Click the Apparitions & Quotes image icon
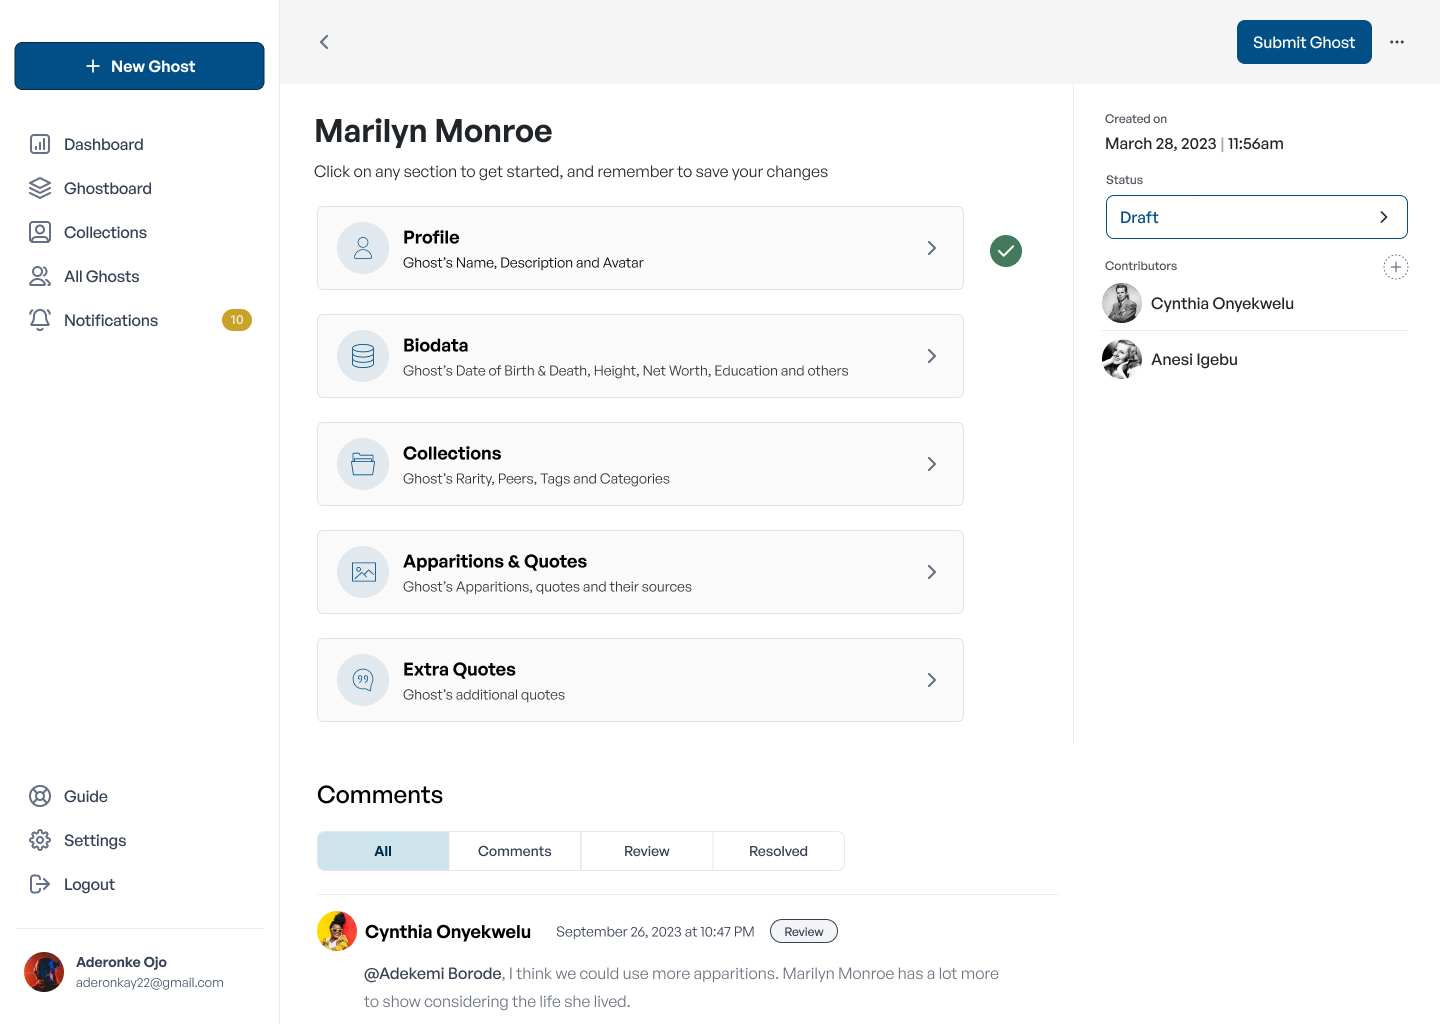Viewport: 1440px width, 1024px height. click(363, 572)
